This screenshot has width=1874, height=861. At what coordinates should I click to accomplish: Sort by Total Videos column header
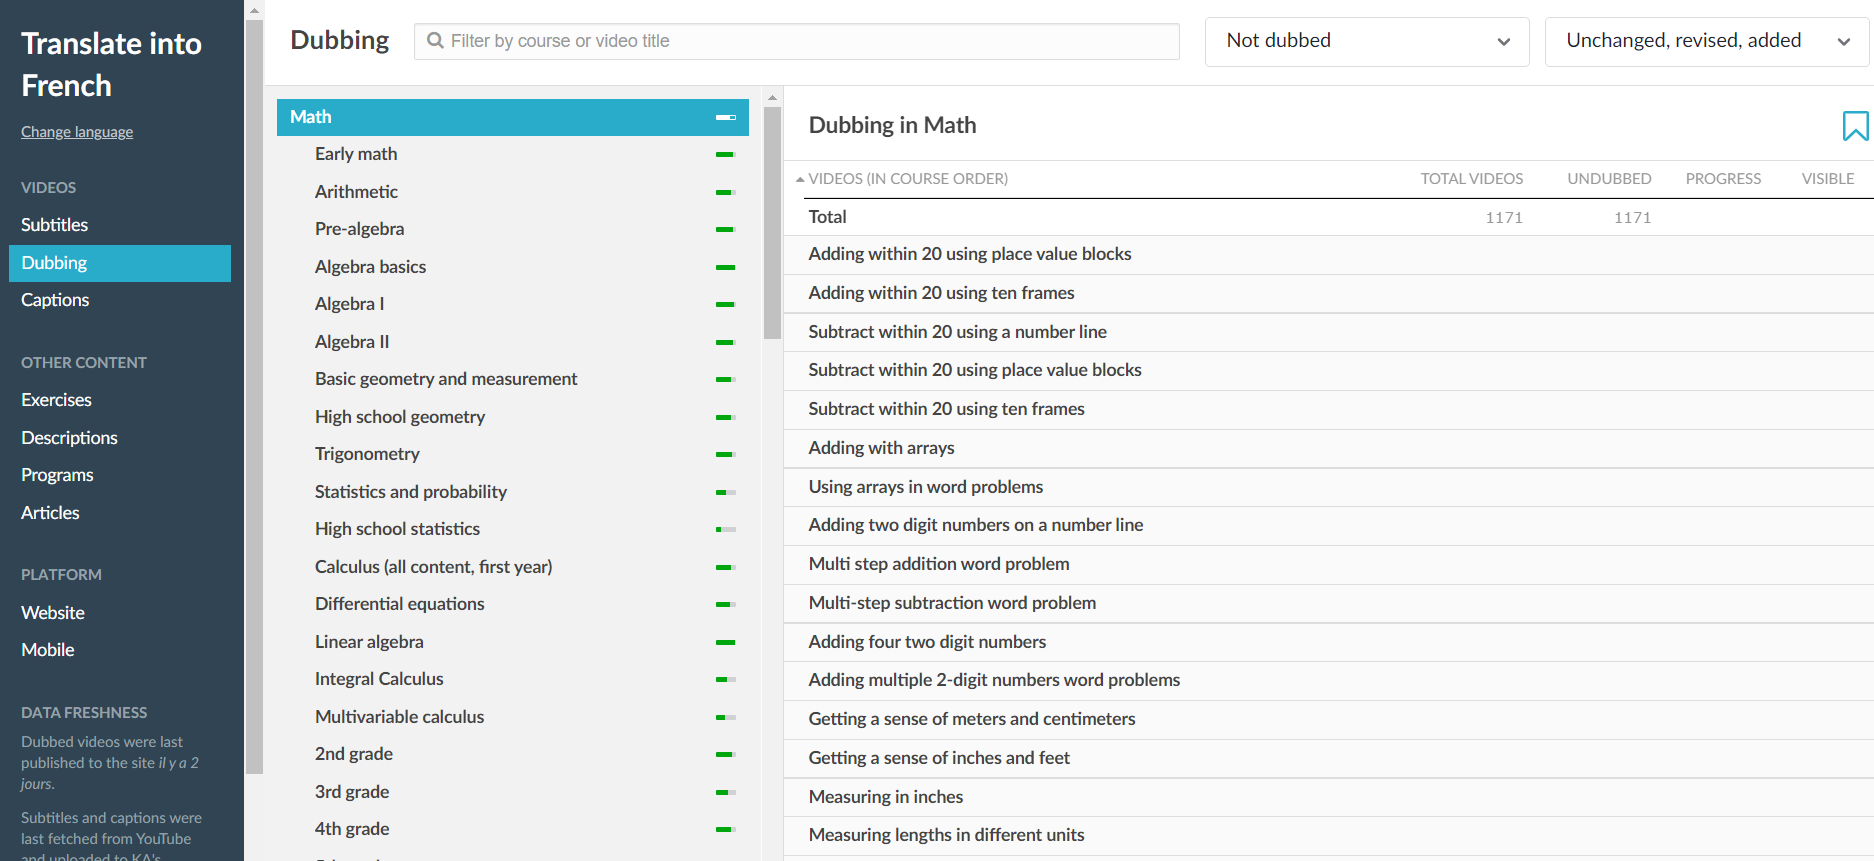[x=1471, y=179]
